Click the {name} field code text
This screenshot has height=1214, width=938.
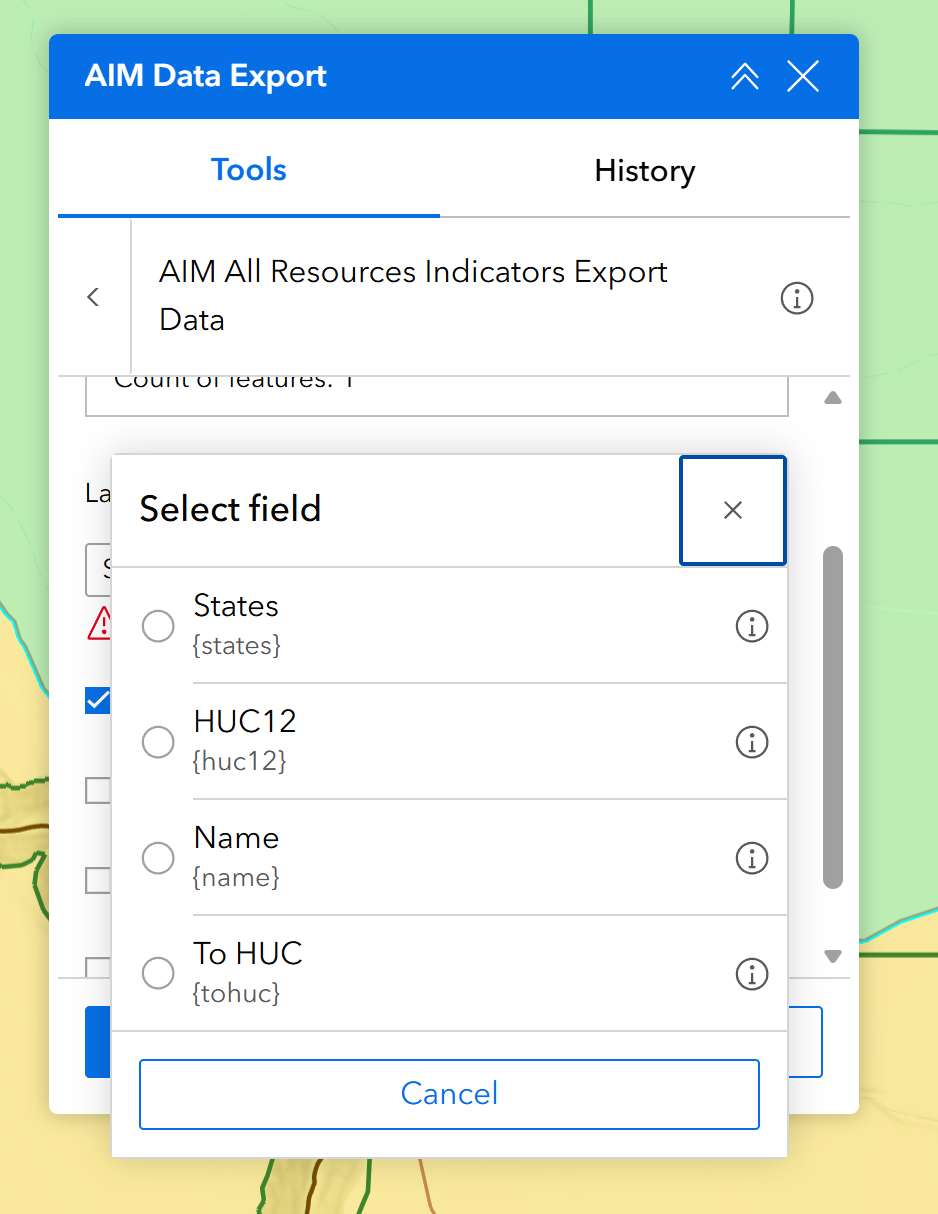(x=236, y=878)
